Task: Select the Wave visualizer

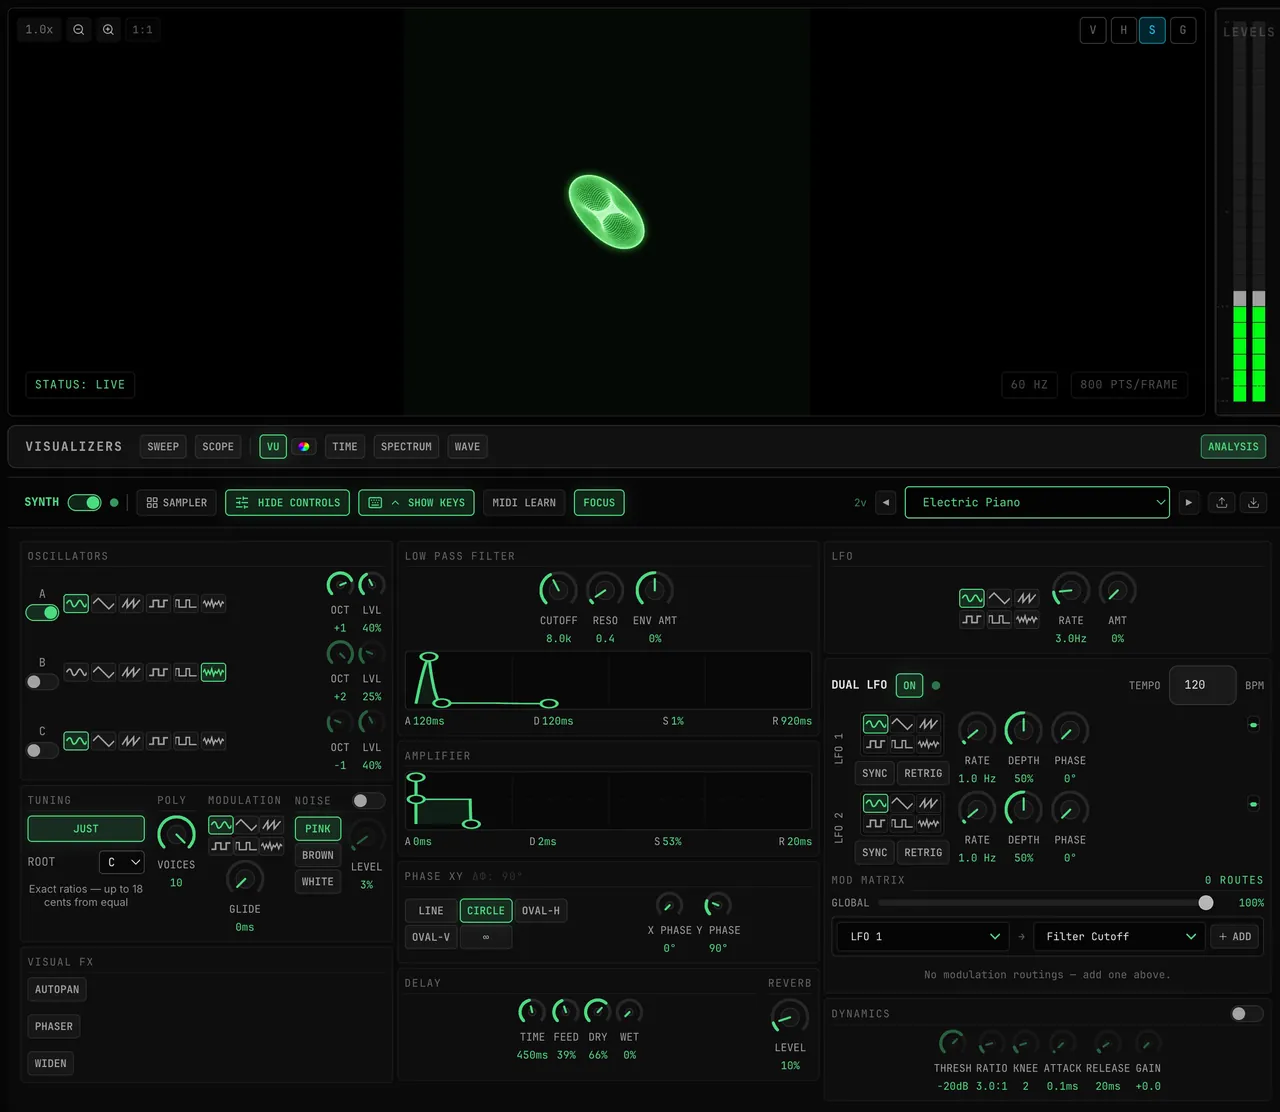Action: (467, 447)
